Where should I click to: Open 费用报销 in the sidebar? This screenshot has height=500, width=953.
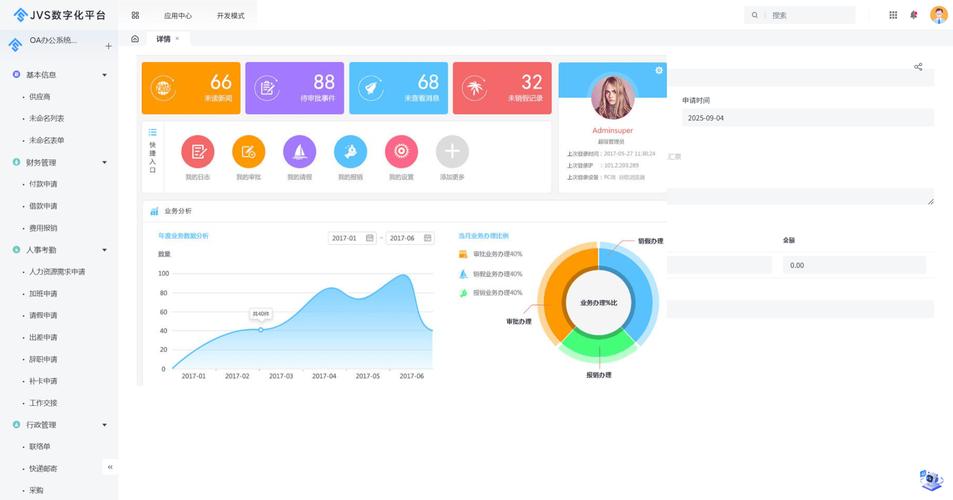(x=43, y=228)
